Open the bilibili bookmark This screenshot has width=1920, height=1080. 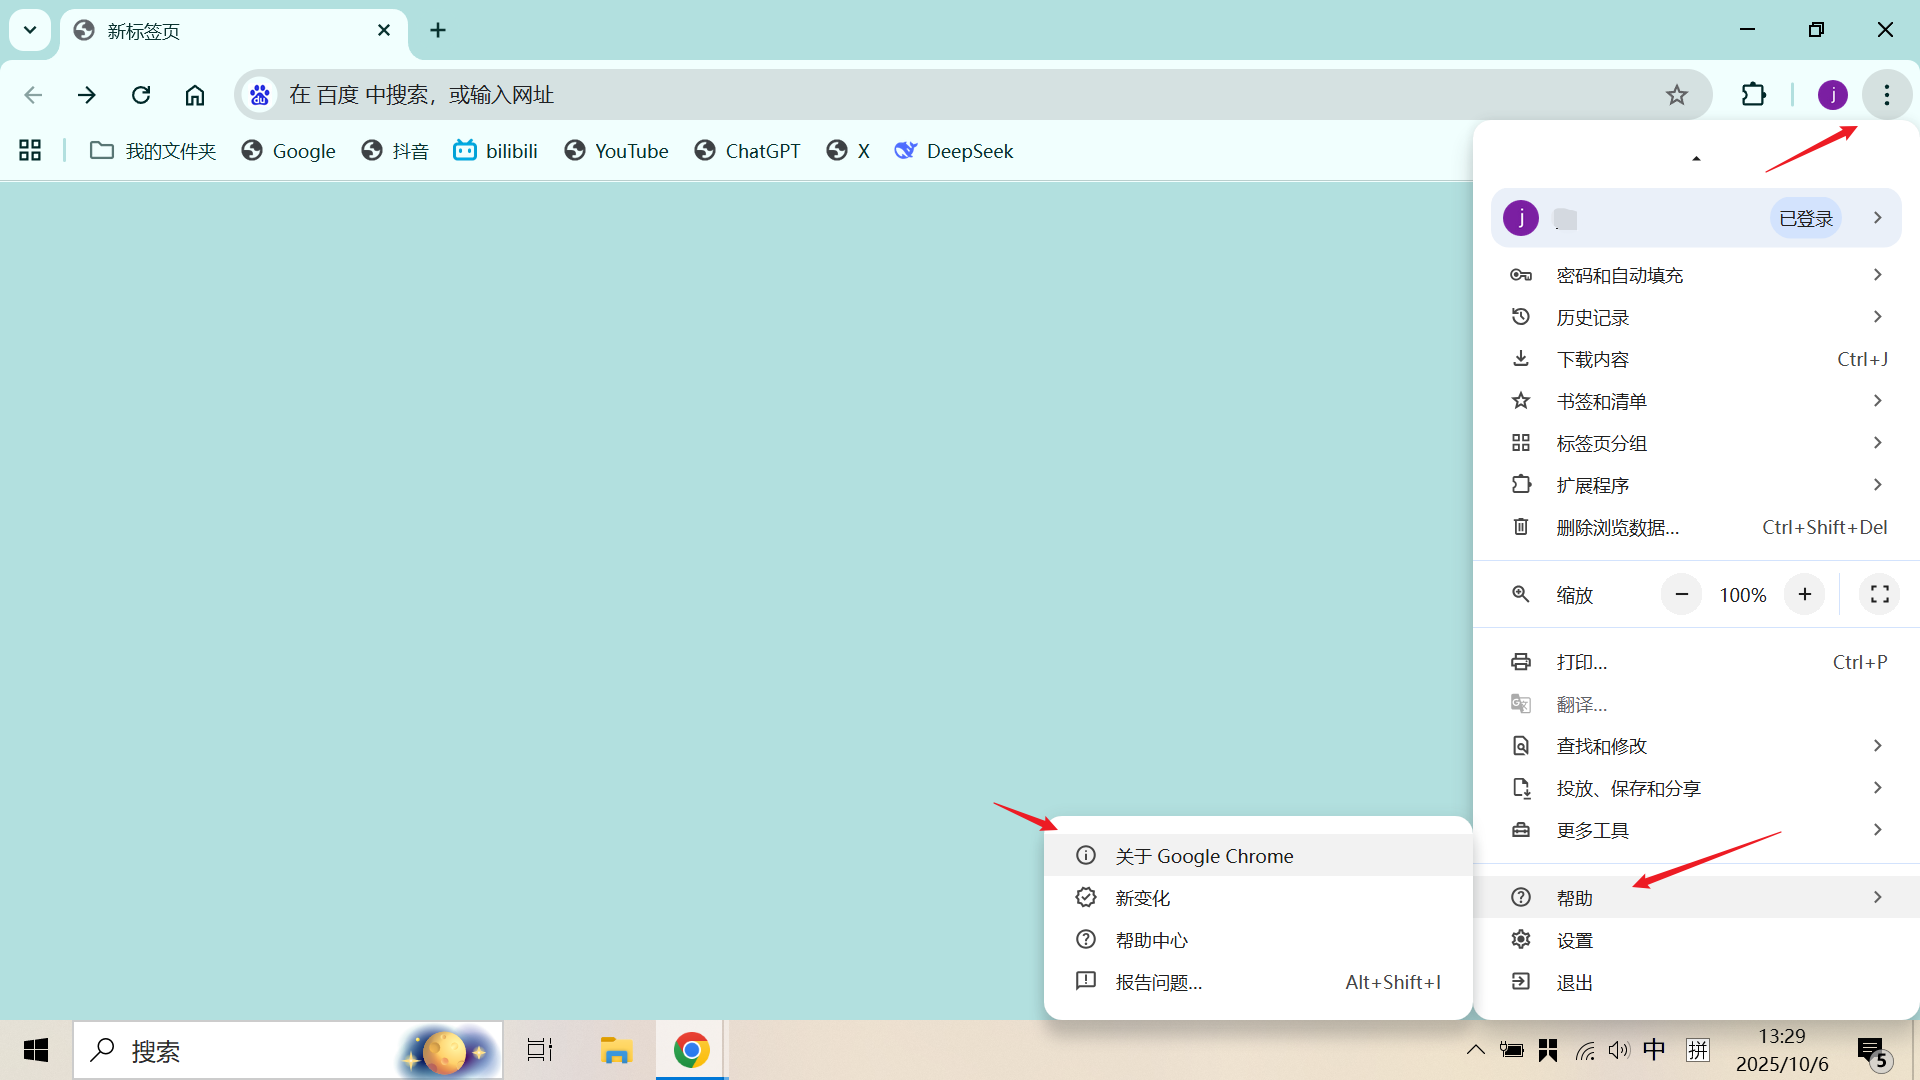[x=496, y=151]
